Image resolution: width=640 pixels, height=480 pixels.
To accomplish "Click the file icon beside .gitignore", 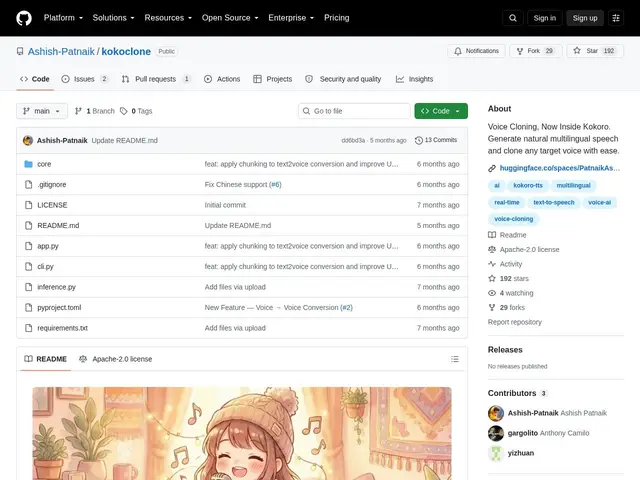I will coord(28,184).
